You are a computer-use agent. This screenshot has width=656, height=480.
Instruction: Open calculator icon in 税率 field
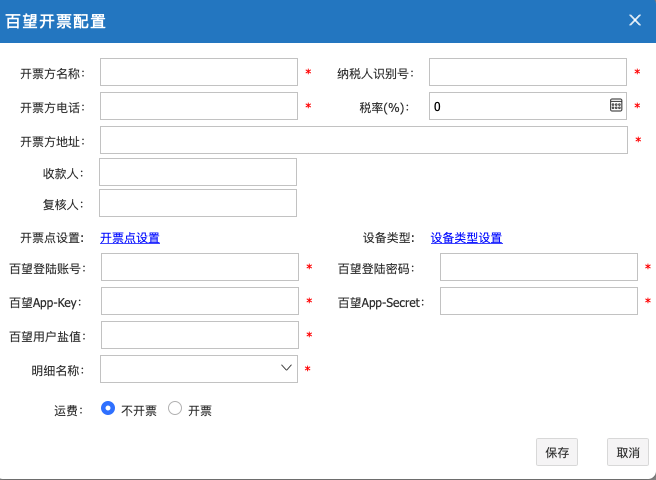click(x=616, y=105)
